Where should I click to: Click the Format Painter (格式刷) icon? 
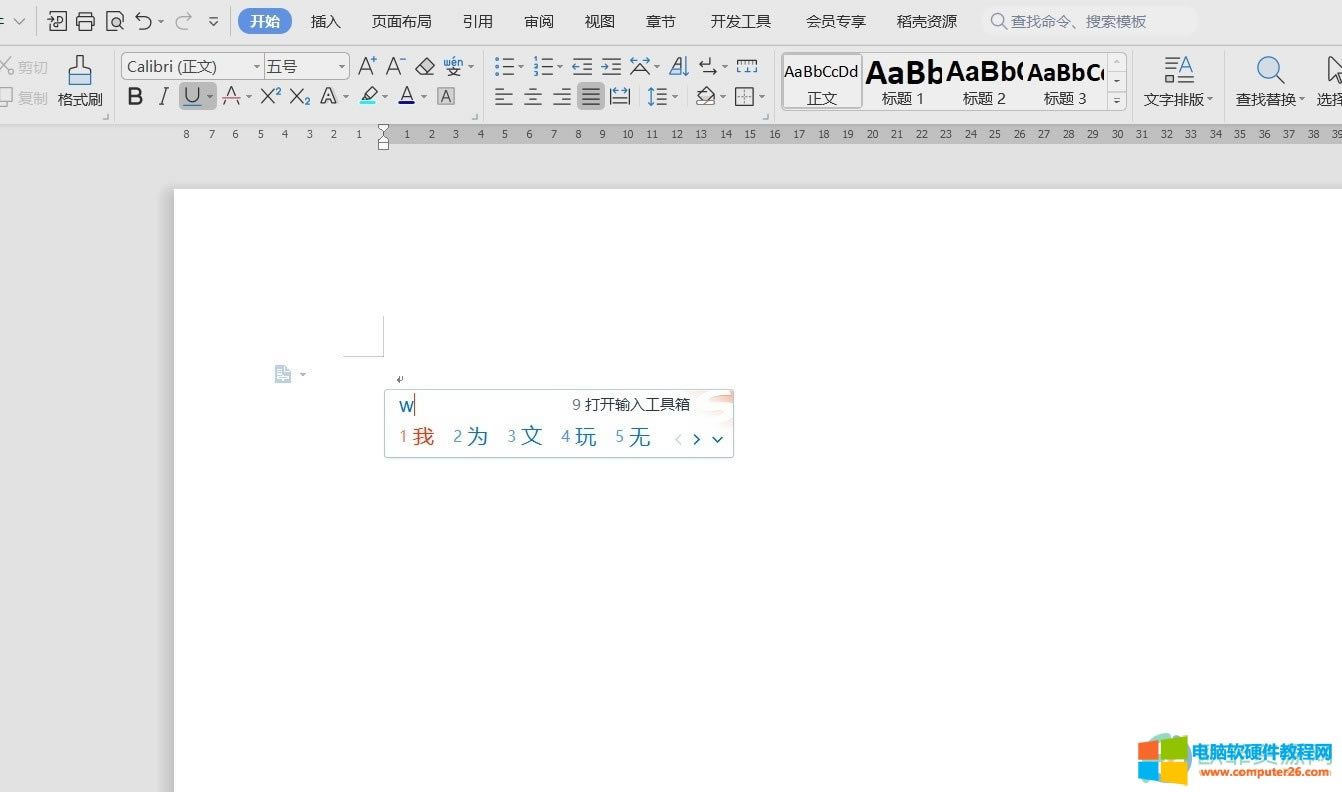[x=80, y=81]
